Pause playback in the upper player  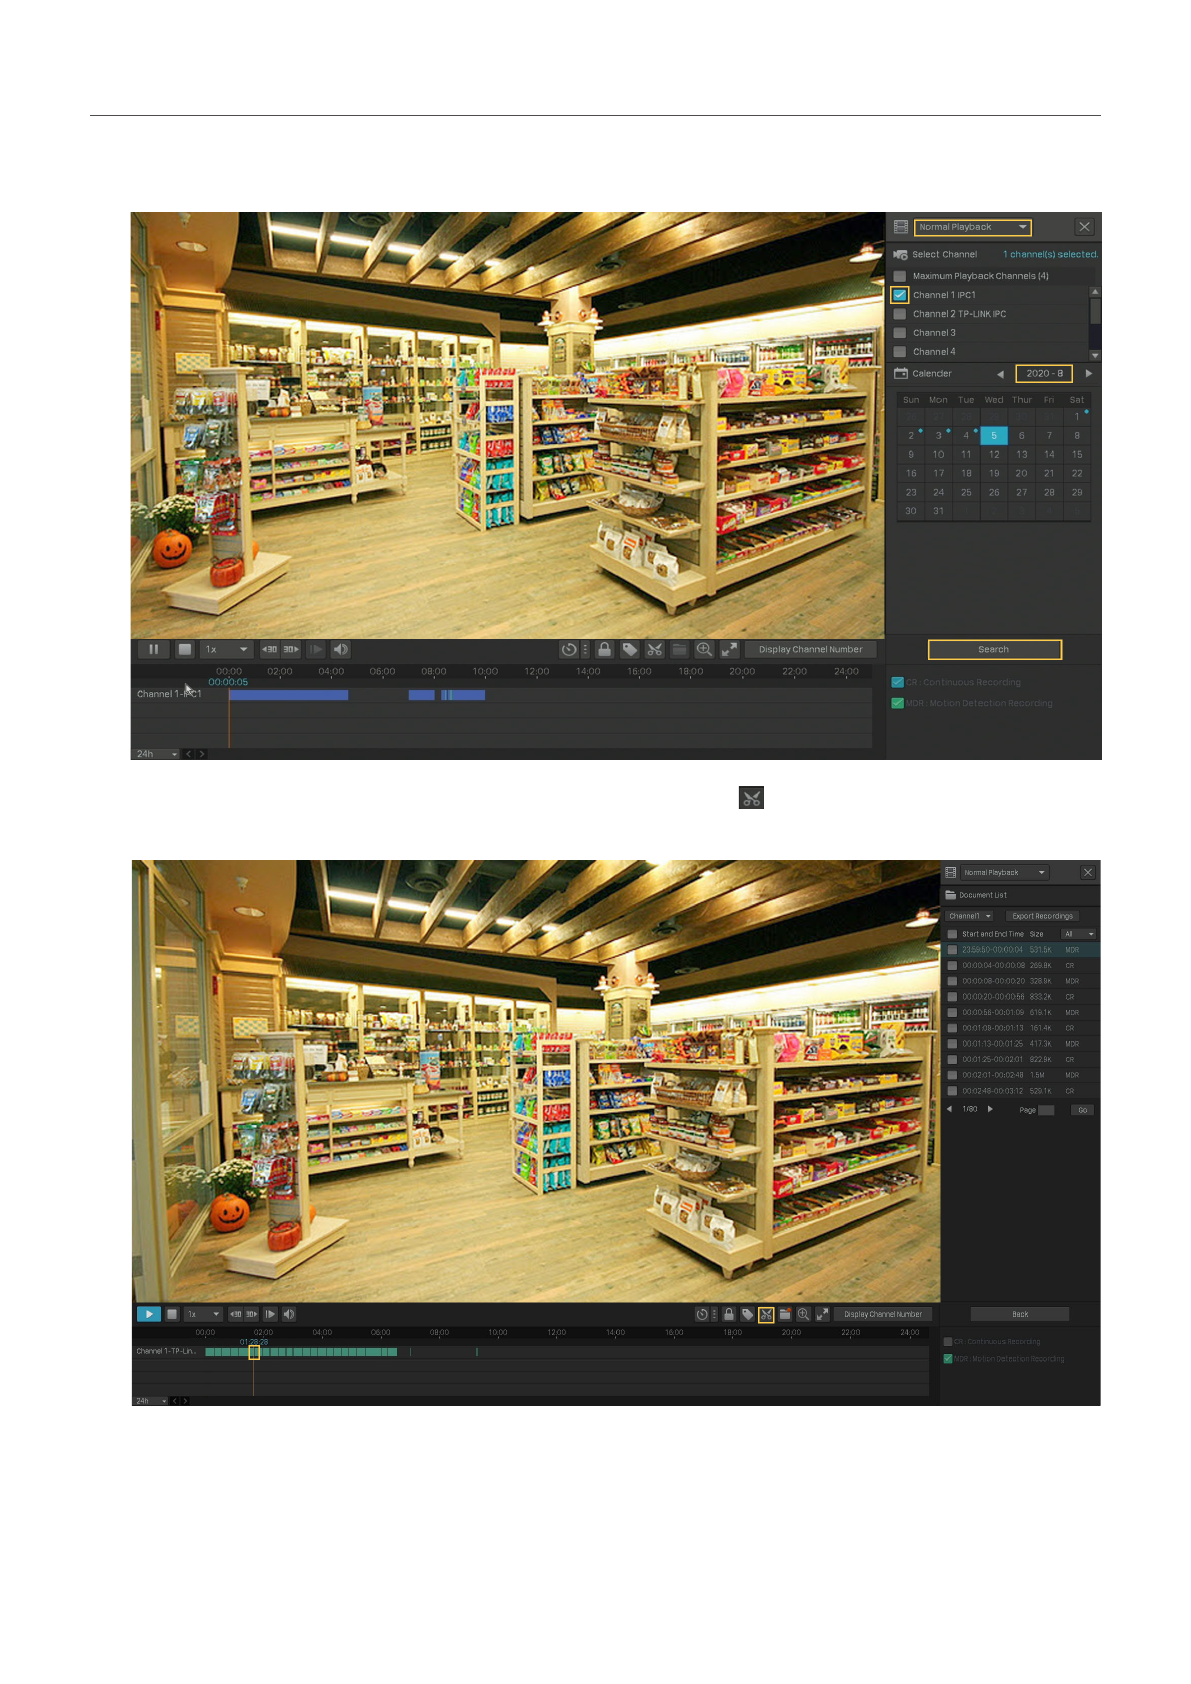(154, 649)
